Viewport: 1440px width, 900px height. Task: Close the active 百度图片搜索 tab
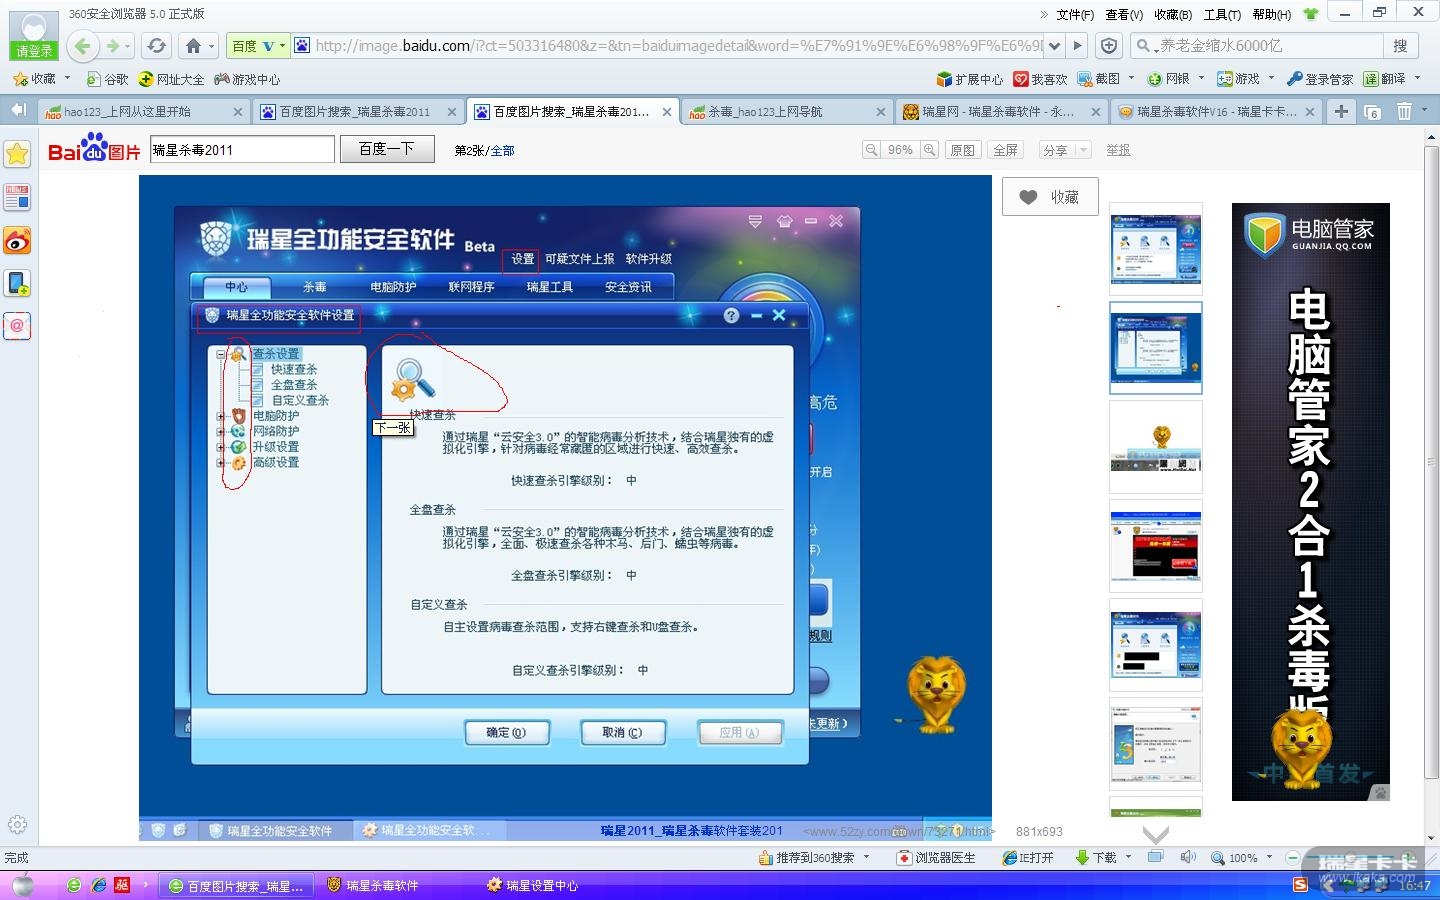[667, 112]
